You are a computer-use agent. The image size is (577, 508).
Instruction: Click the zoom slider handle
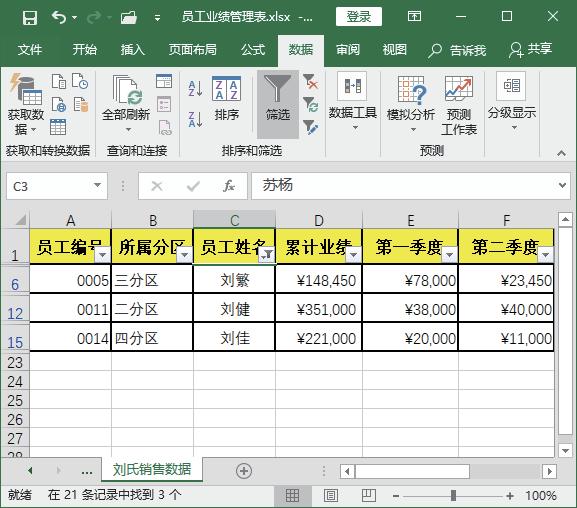coord(453,496)
